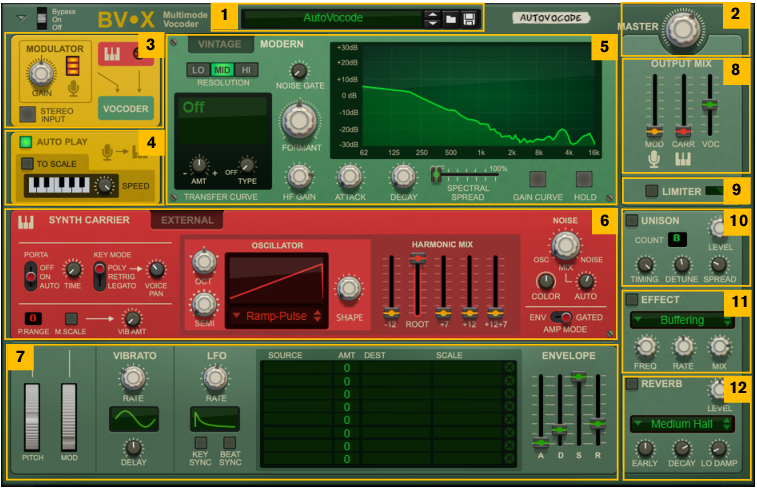Enable the Effect section
Viewport: 757px width, 488px height.
631,300
